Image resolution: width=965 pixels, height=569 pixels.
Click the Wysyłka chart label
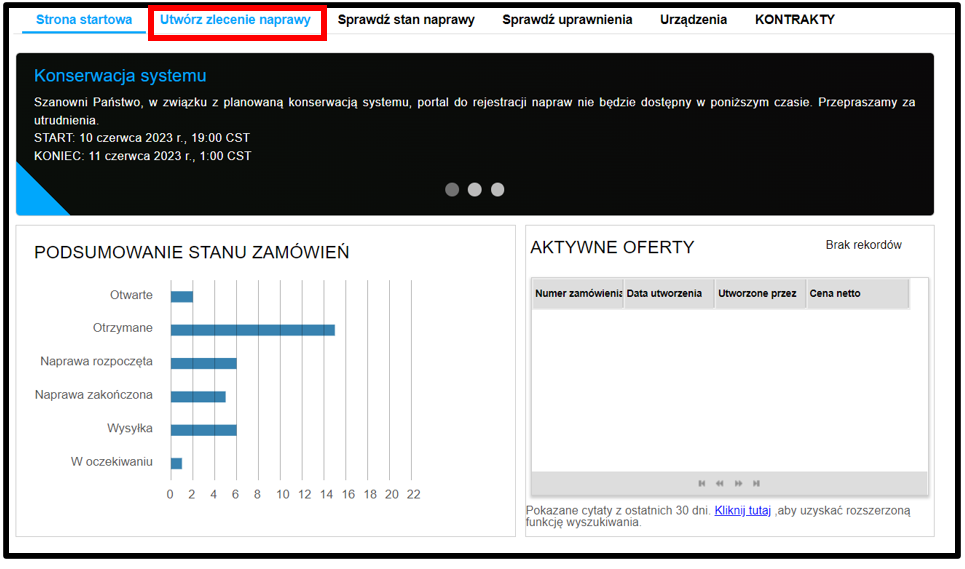click(x=130, y=428)
